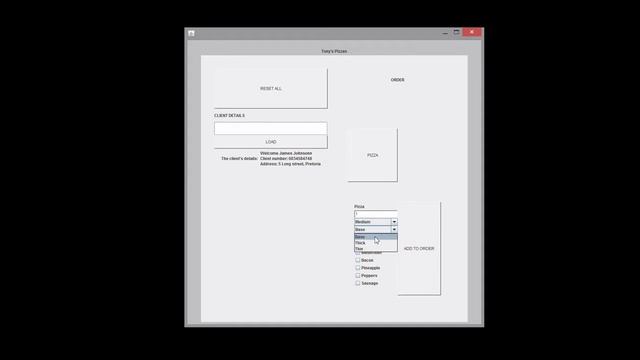Click ADD TO ORDER button

click(x=419, y=248)
